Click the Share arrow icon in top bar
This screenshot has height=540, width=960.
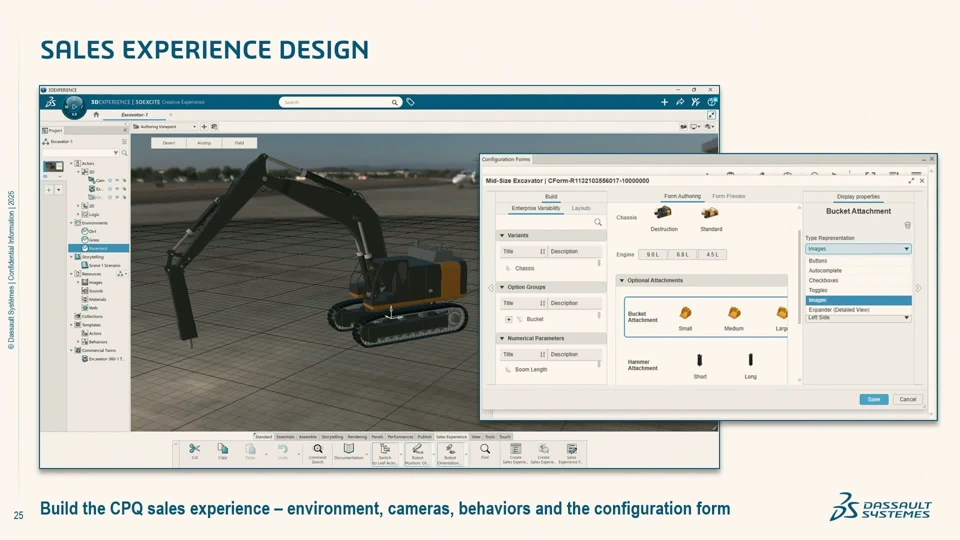680,102
